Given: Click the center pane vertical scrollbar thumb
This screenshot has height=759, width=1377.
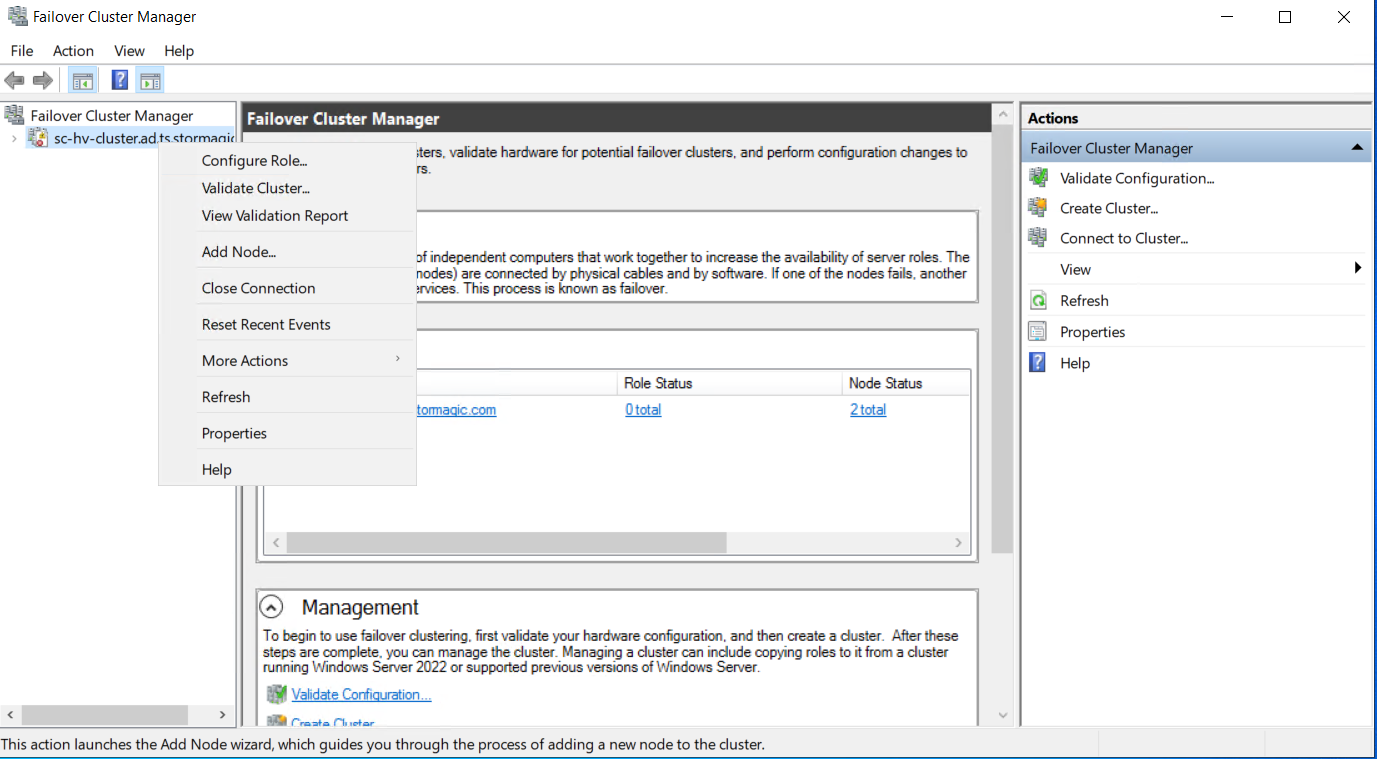Looking at the screenshot, I should tap(1003, 338).
